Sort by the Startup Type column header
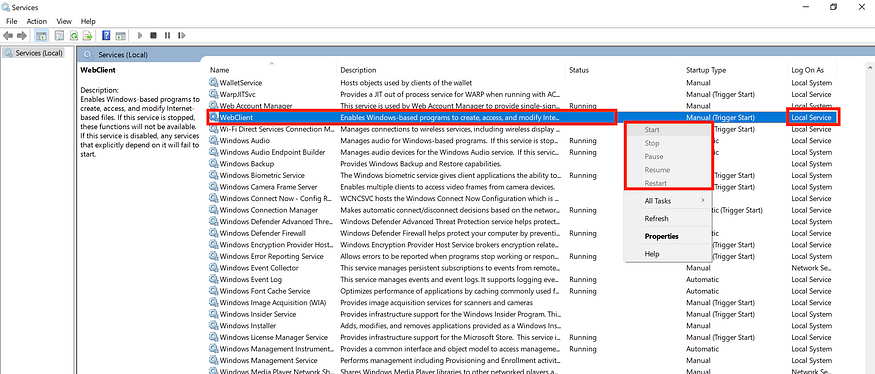The width and height of the screenshot is (875, 374). click(706, 70)
